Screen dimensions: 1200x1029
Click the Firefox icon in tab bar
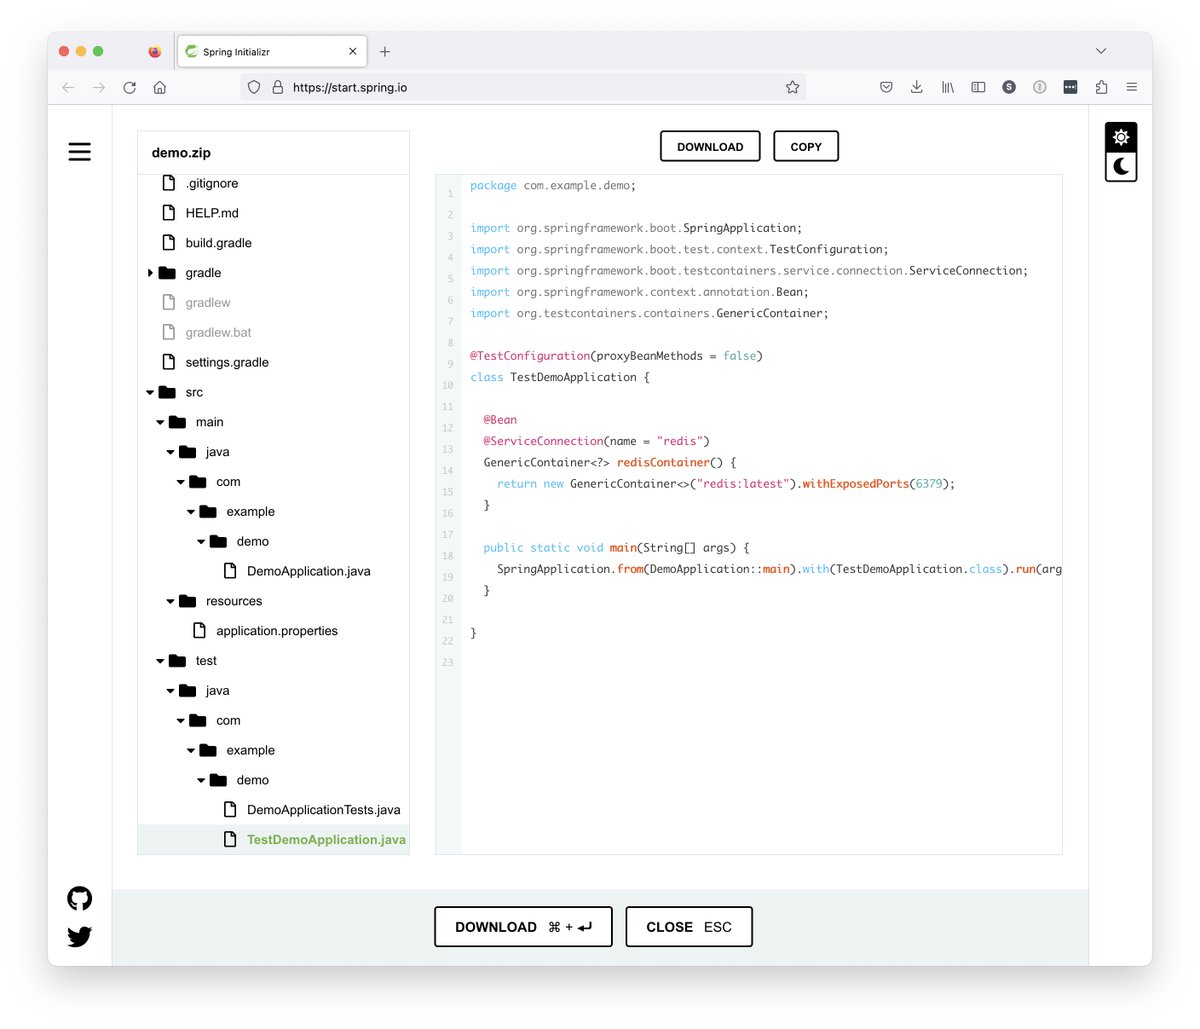point(155,51)
